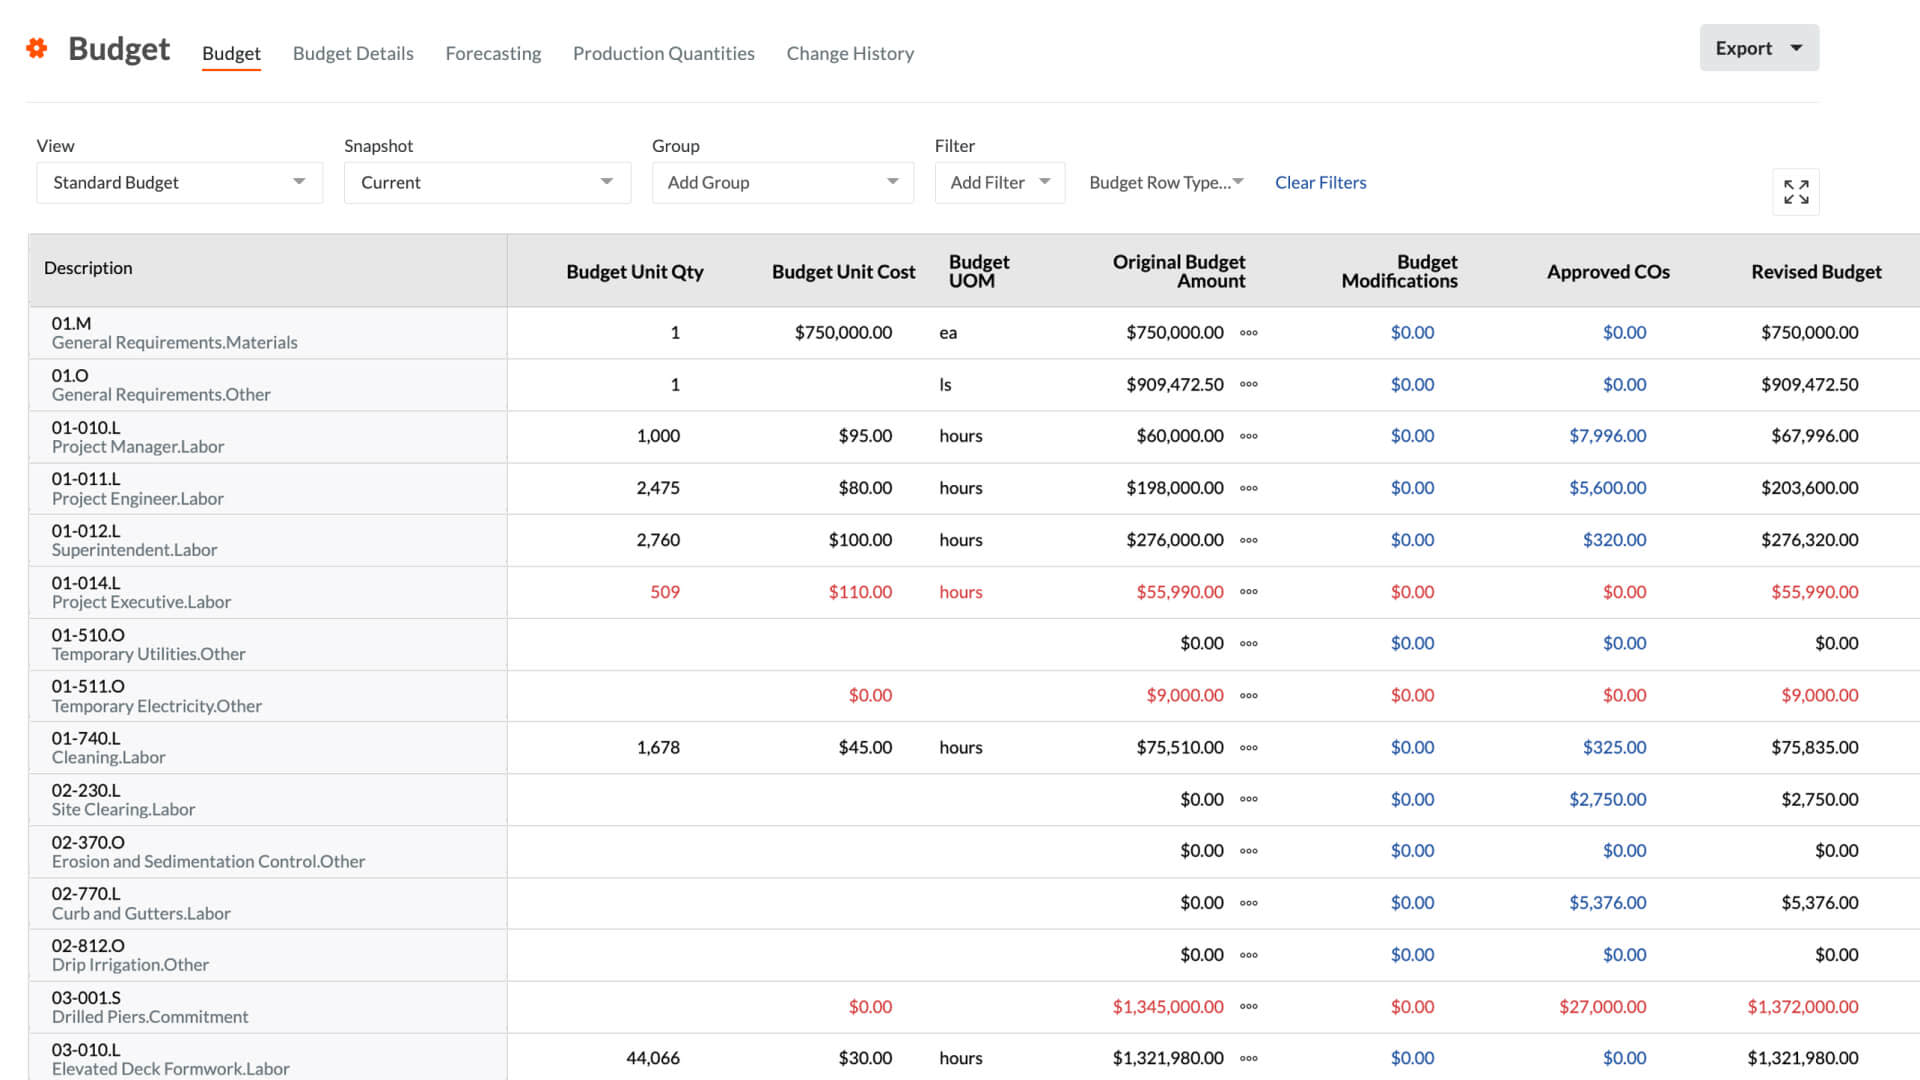This screenshot has width=1920, height=1080.
Task: Select the Budget Details tab
Action: click(351, 53)
